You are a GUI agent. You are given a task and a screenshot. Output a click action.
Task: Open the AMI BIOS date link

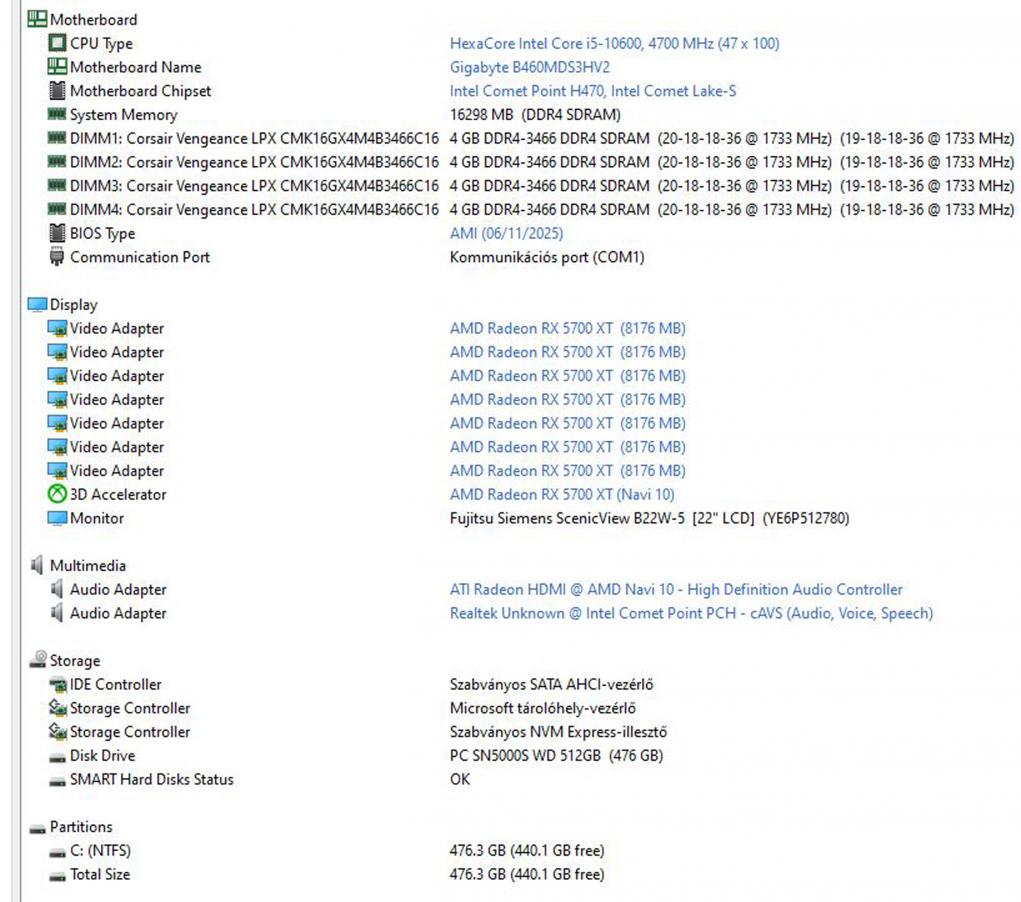pyautogui.click(x=506, y=233)
